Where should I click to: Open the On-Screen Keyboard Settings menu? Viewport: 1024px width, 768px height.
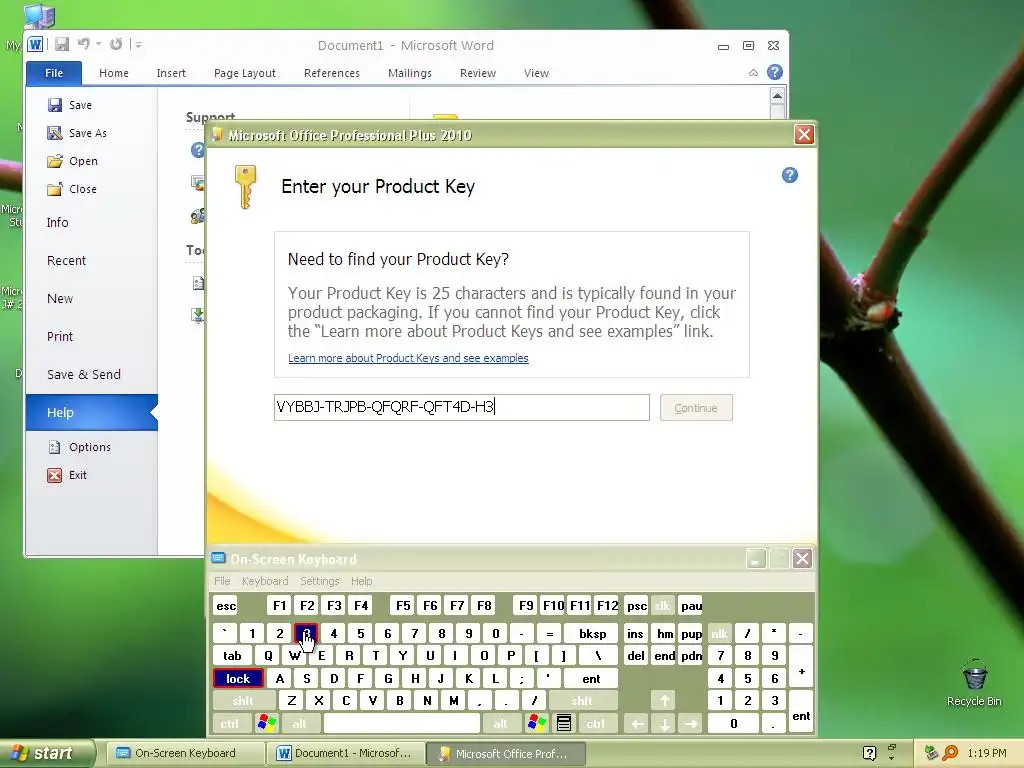(319, 581)
